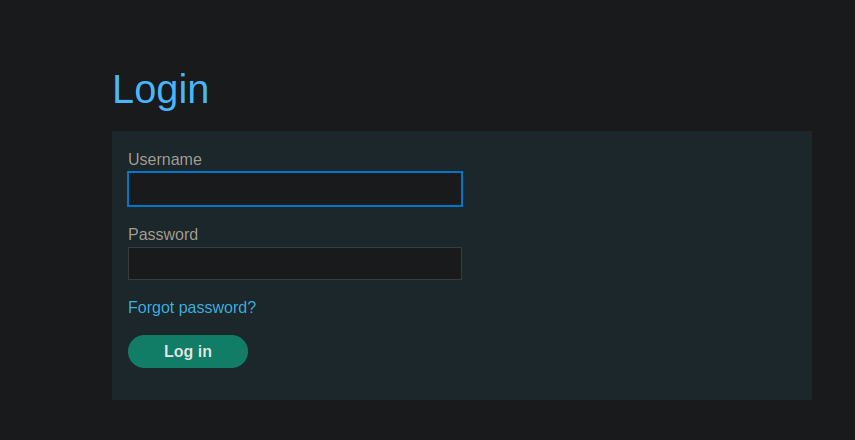The height and width of the screenshot is (440, 855).
Task: Click the Username input field
Action: (295, 189)
